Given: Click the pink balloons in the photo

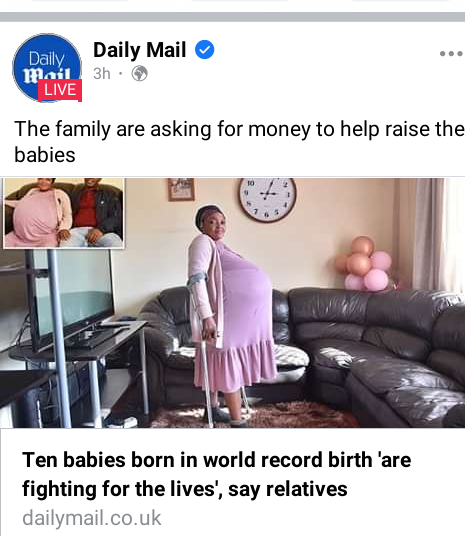Looking at the screenshot, I should (x=364, y=264).
